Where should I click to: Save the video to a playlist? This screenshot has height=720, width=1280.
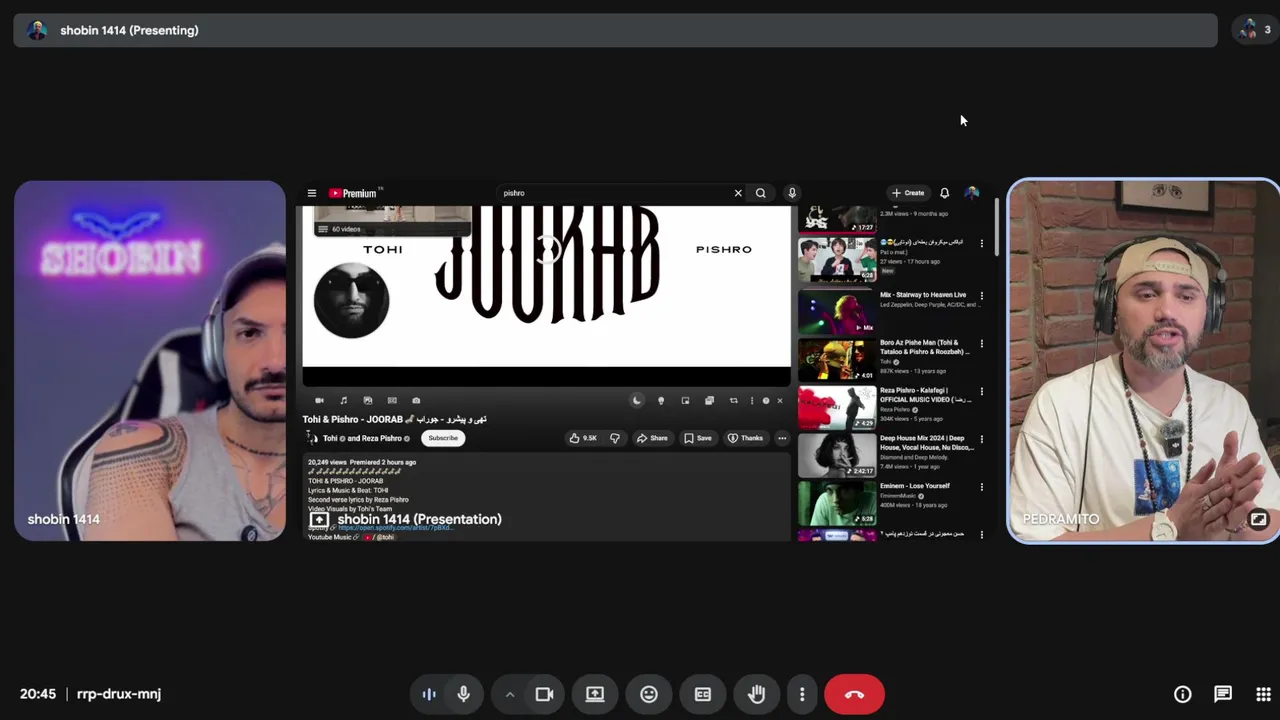698,438
